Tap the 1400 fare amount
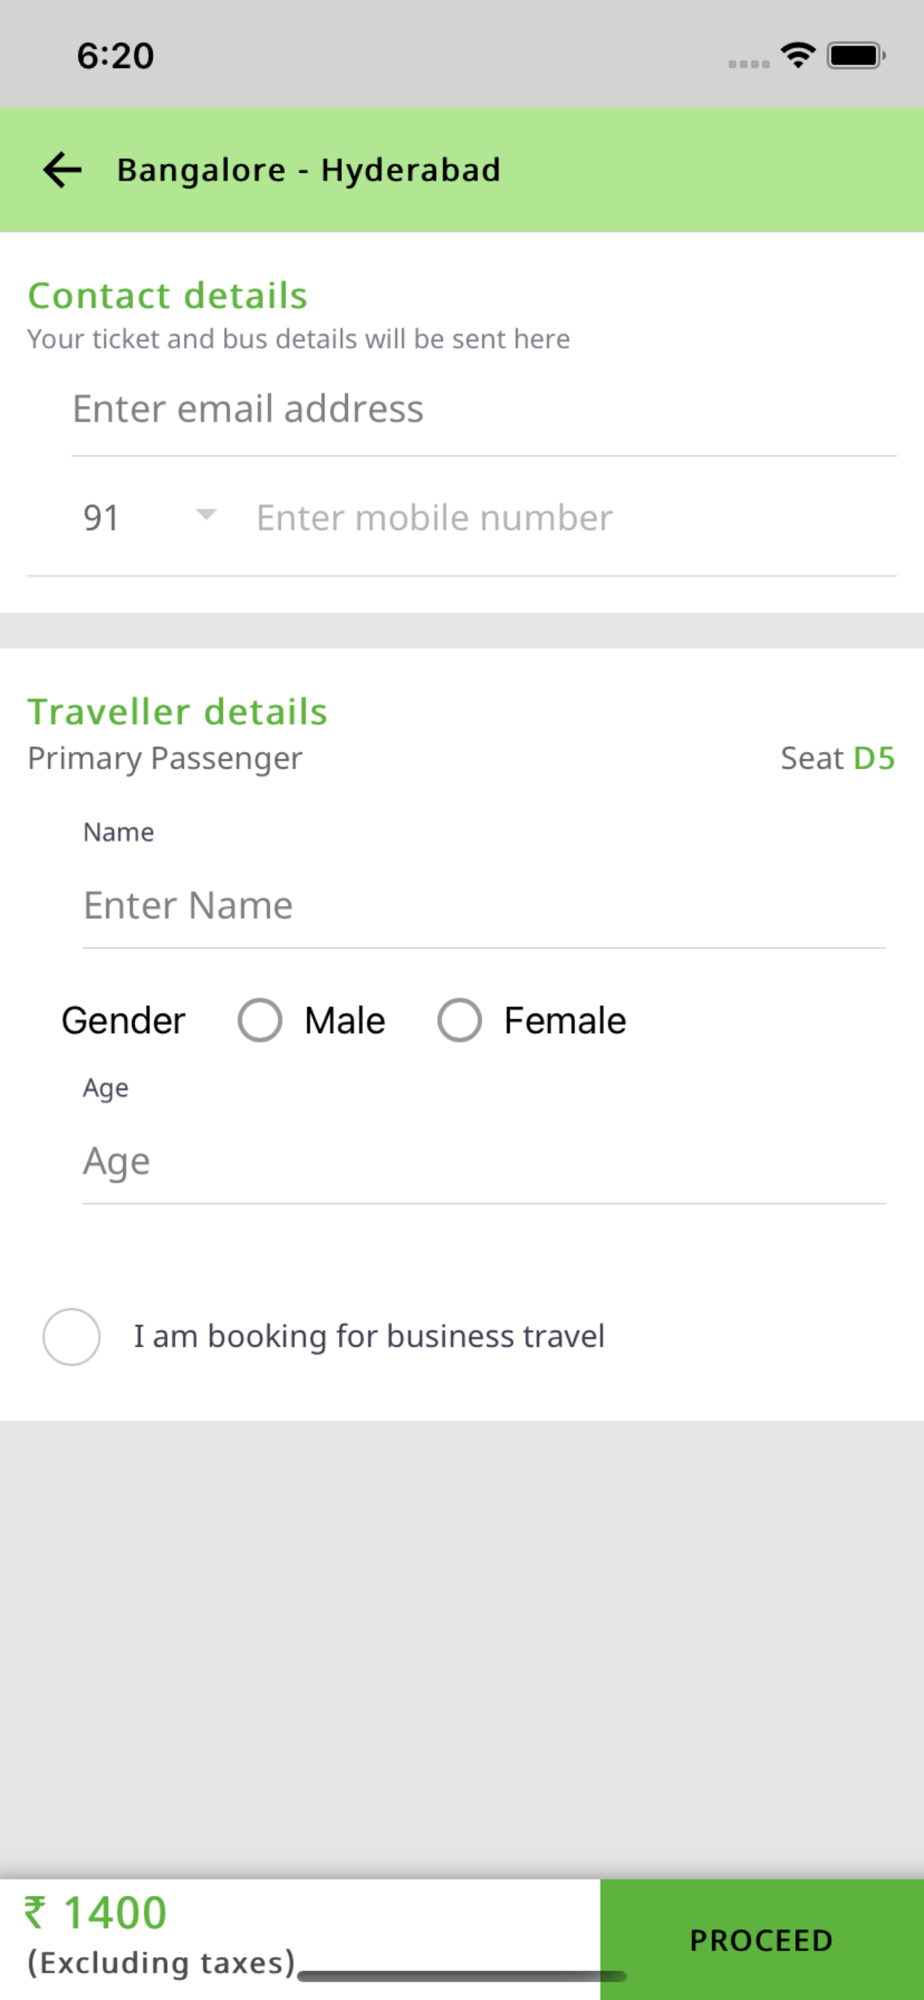Viewport: 924px width, 2000px height. point(115,1912)
